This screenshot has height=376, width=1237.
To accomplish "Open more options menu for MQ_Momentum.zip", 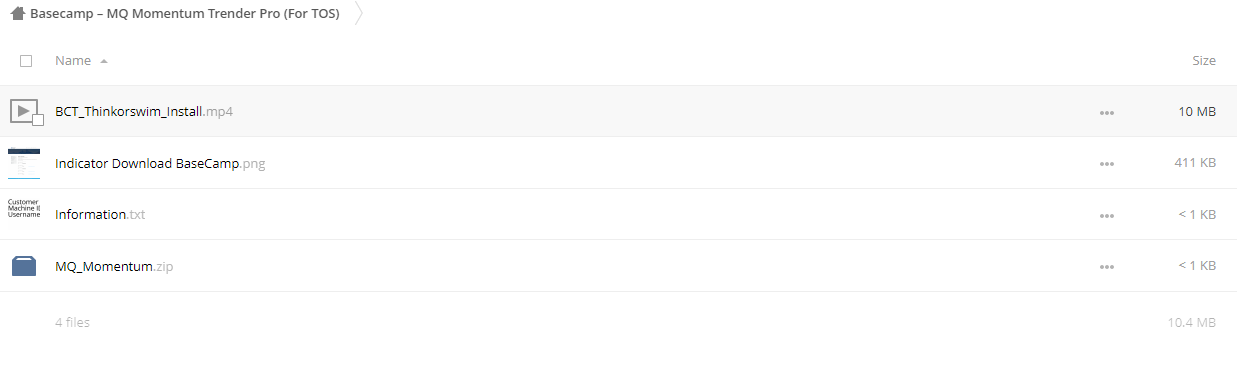I will coord(1106,267).
